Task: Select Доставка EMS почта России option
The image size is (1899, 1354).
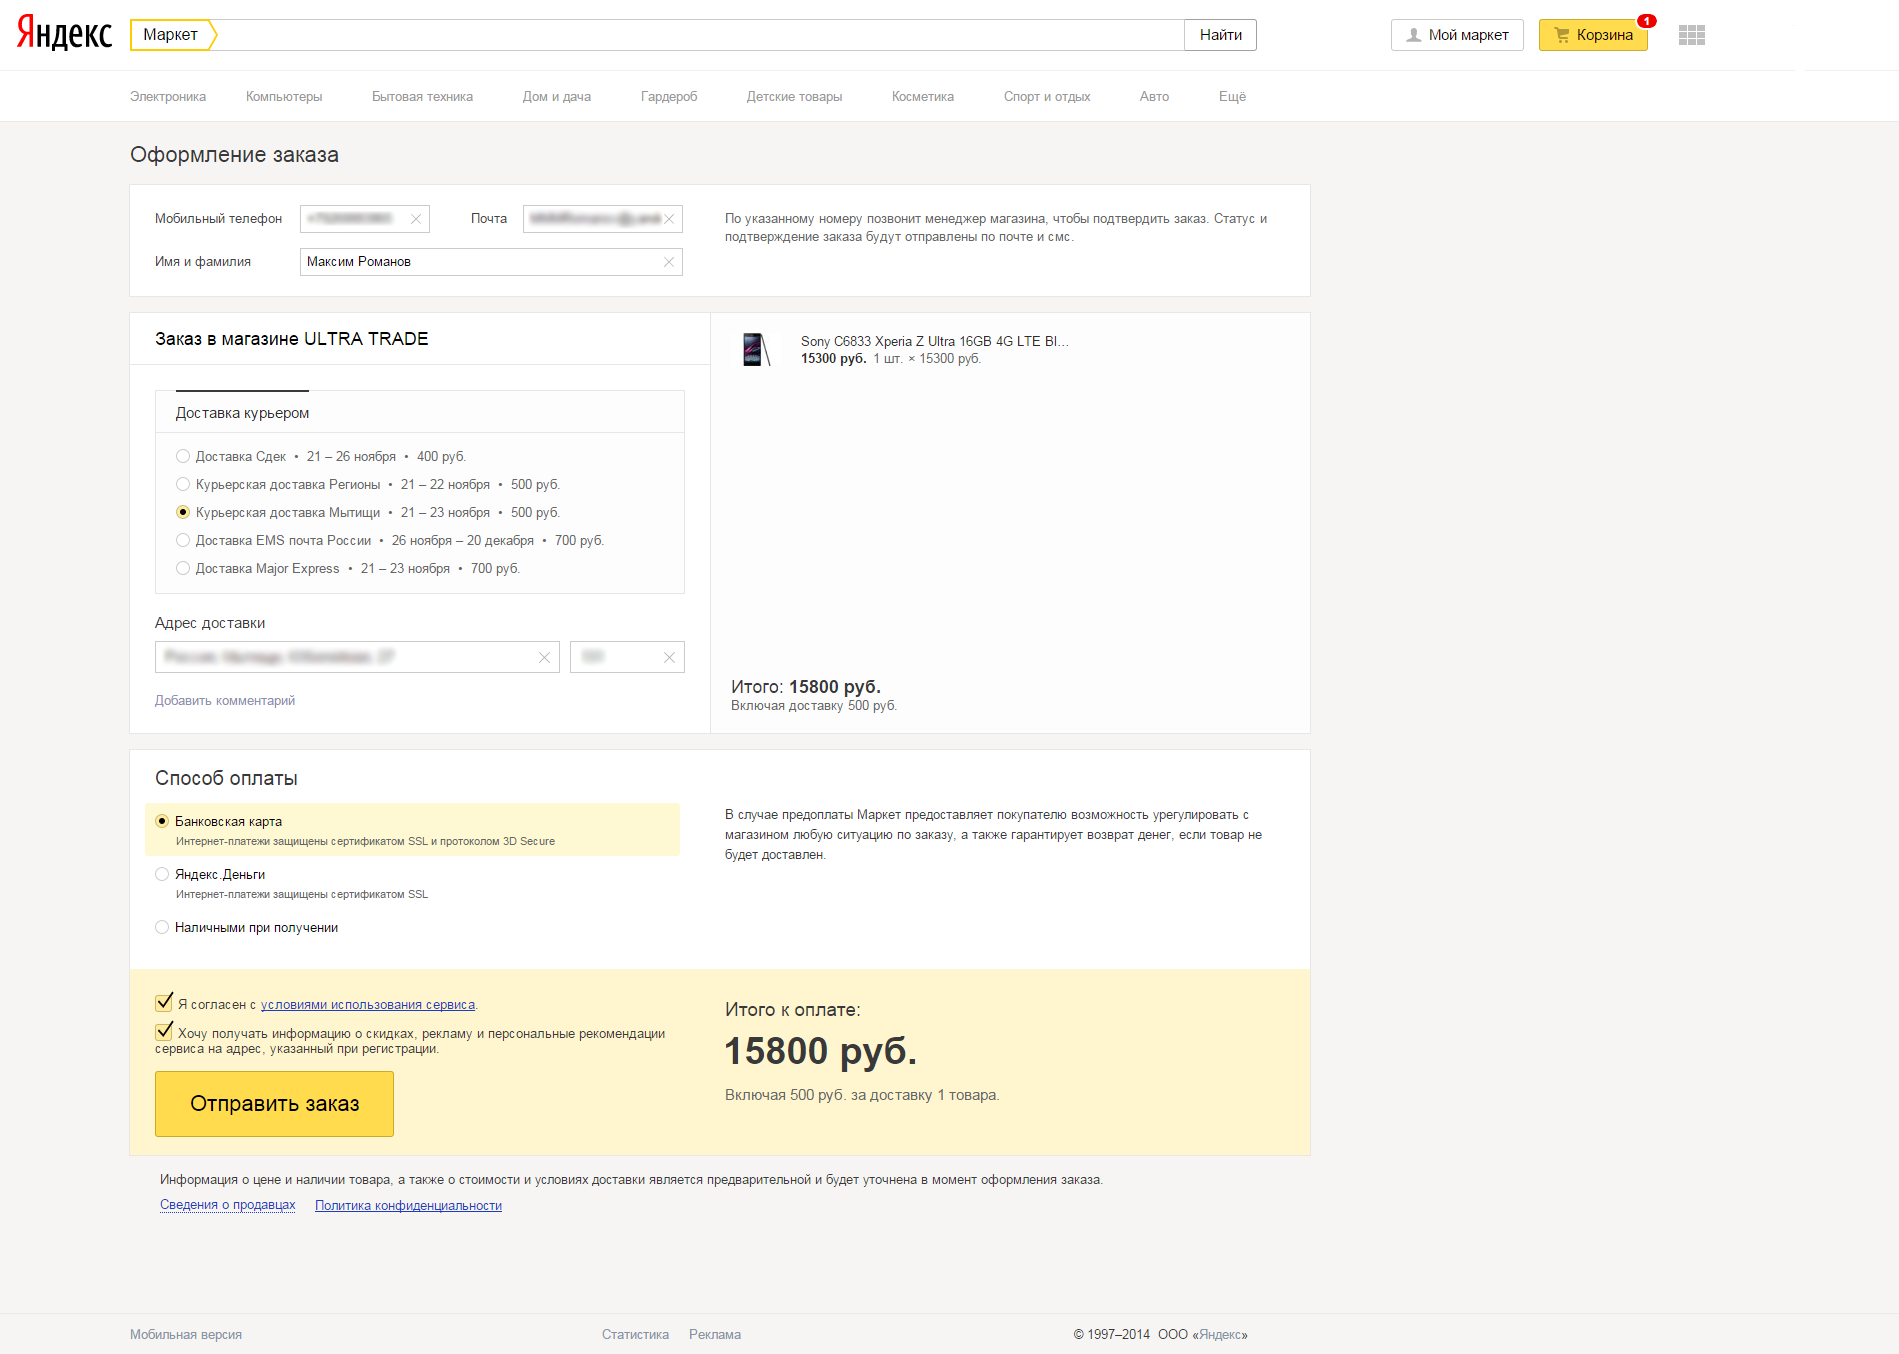Action: 183,540
